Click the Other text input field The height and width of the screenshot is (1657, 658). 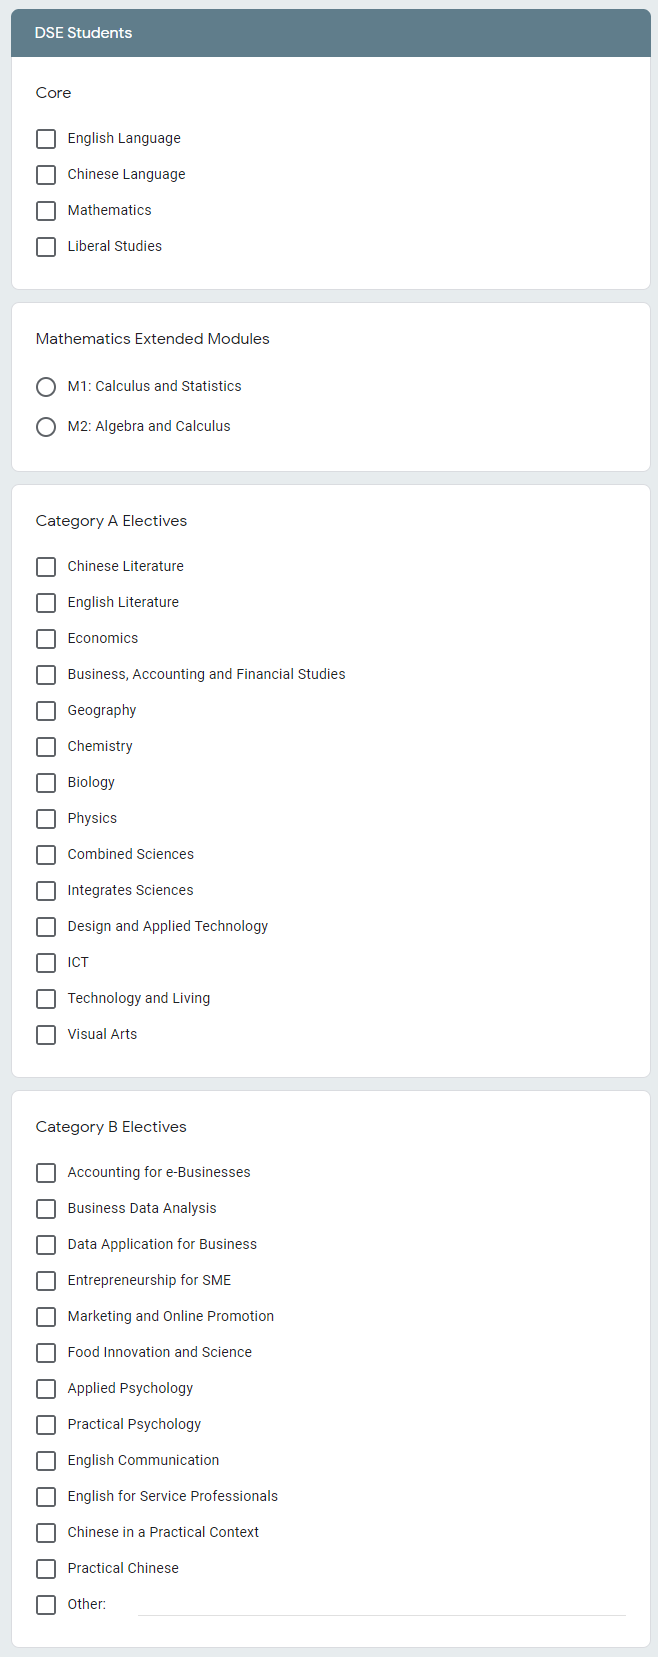click(x=381, y=1604)
